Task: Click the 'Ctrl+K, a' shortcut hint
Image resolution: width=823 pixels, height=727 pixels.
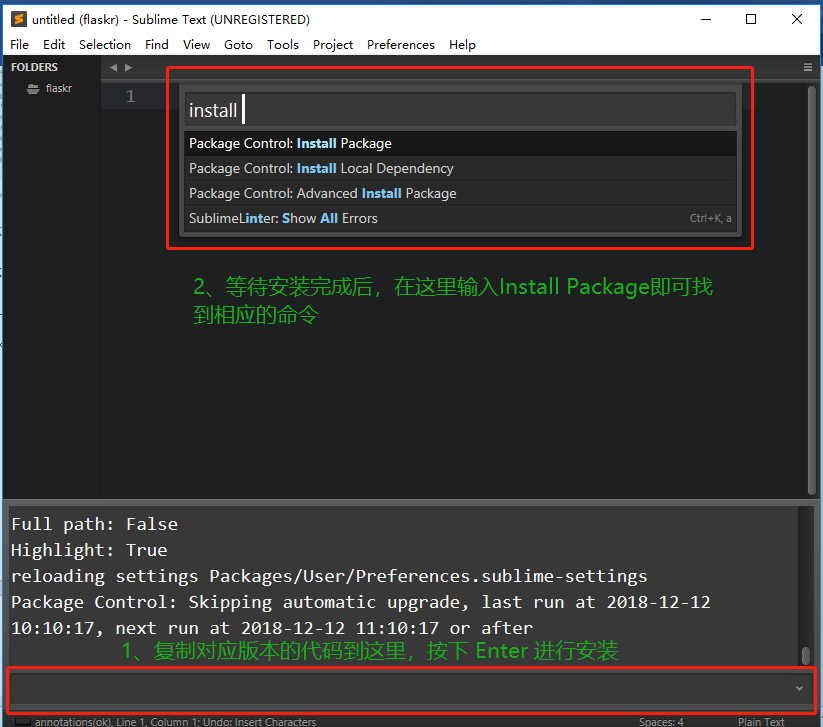Action: pos(710,218)
